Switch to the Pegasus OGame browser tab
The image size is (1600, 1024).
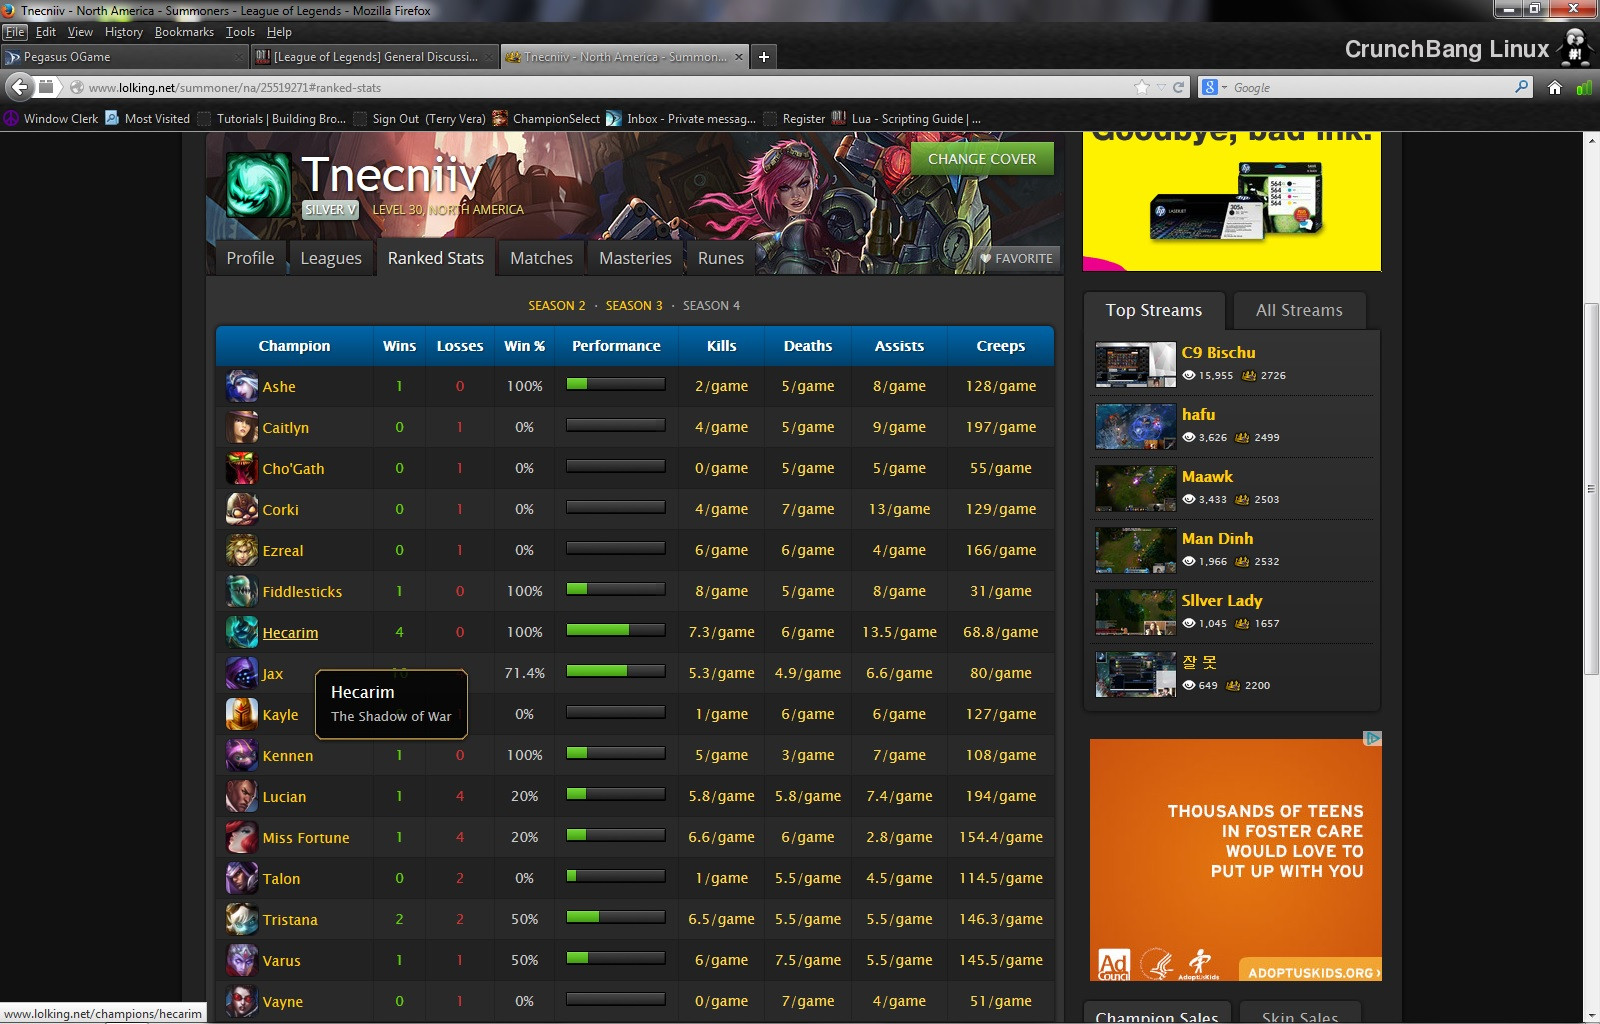125,57
